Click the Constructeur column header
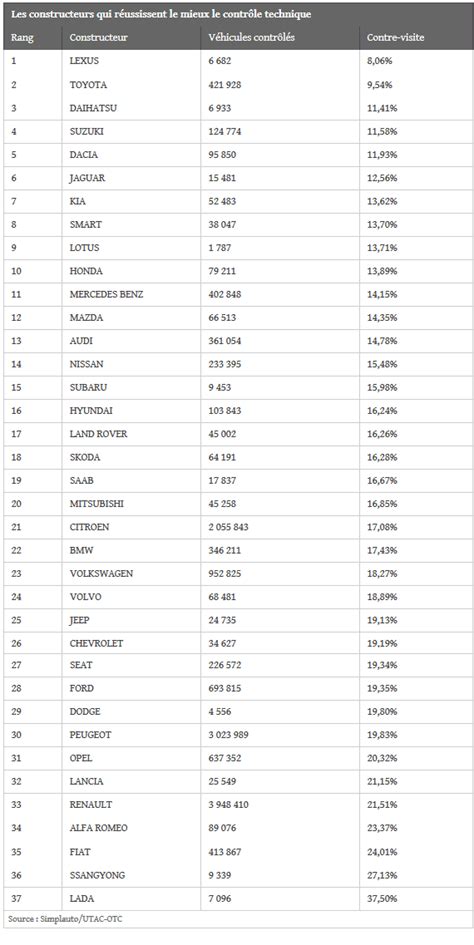 [98, 38]
